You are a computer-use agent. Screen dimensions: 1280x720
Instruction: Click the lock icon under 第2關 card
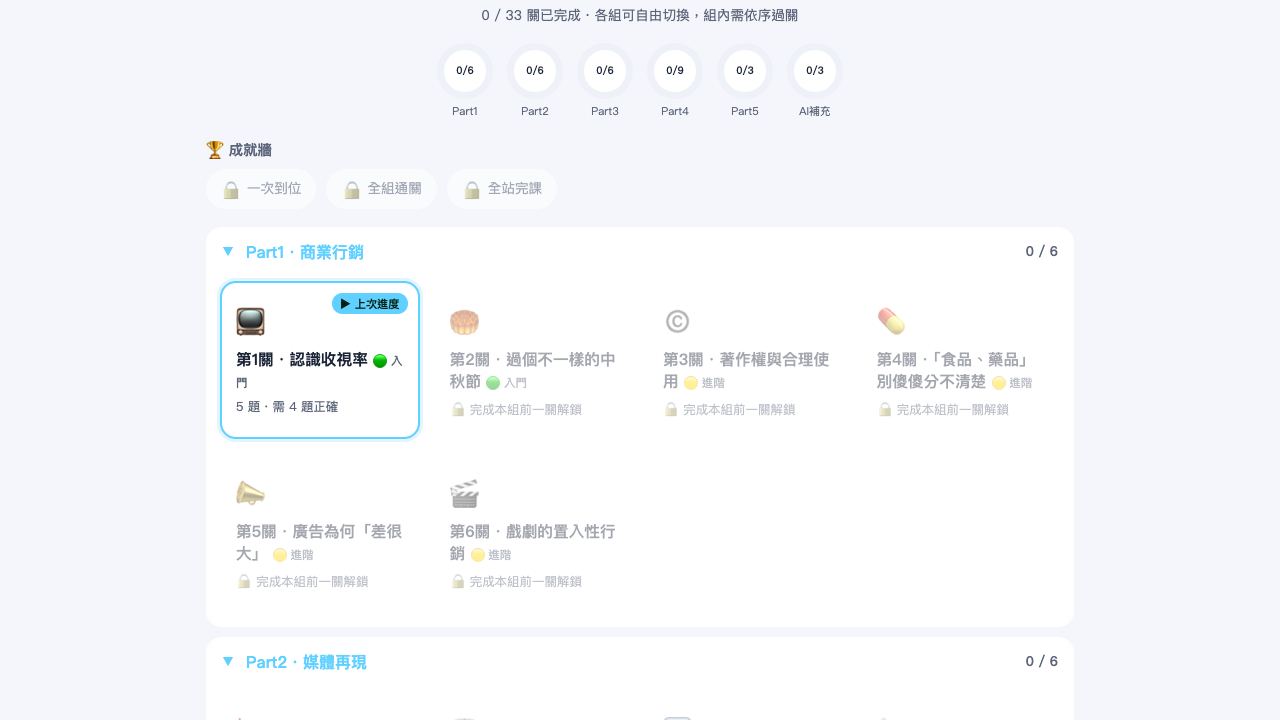click(x=457, y=409)
